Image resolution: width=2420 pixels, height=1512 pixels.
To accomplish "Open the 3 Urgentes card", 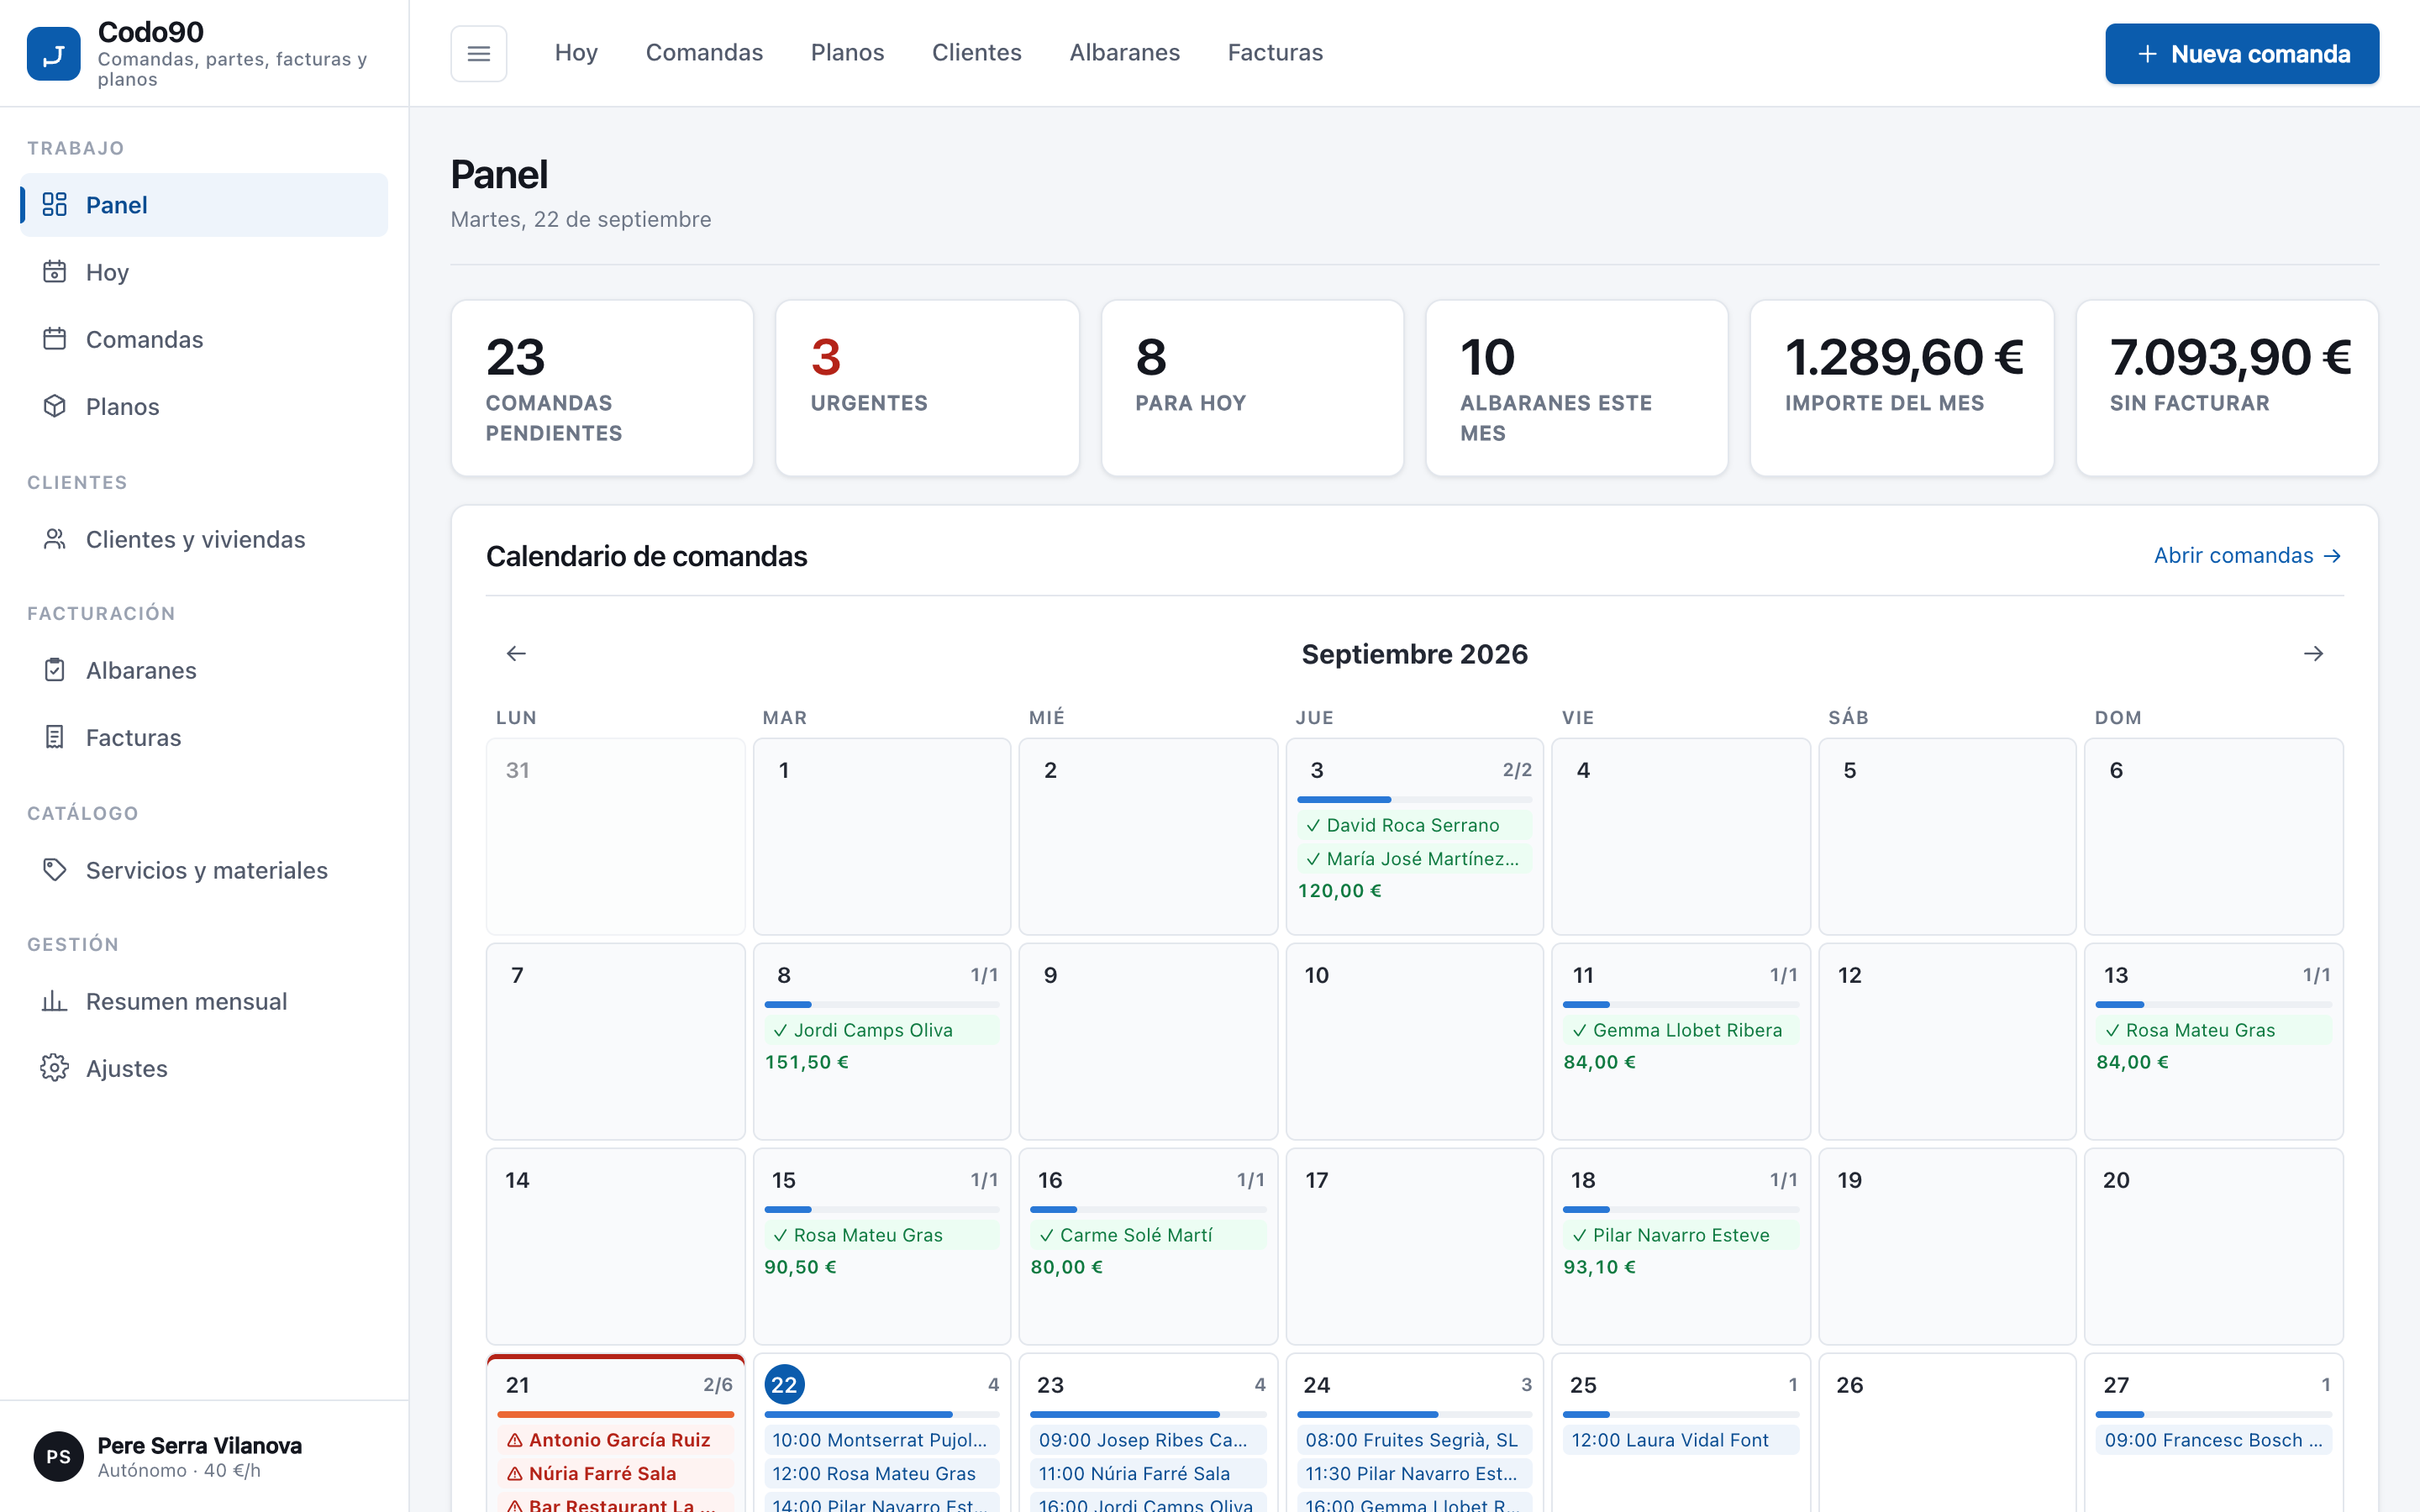I will coord(927,388).
